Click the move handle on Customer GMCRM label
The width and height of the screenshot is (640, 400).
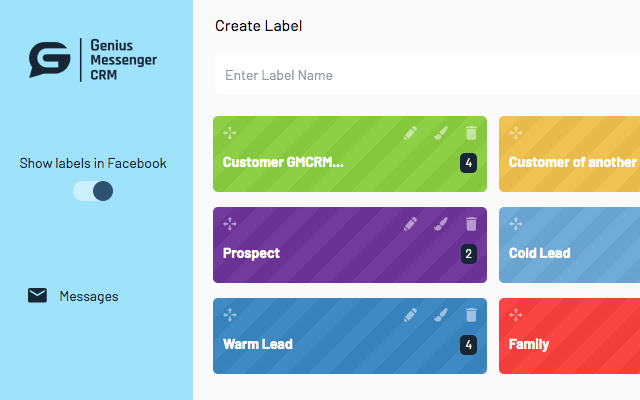(230, 133)
